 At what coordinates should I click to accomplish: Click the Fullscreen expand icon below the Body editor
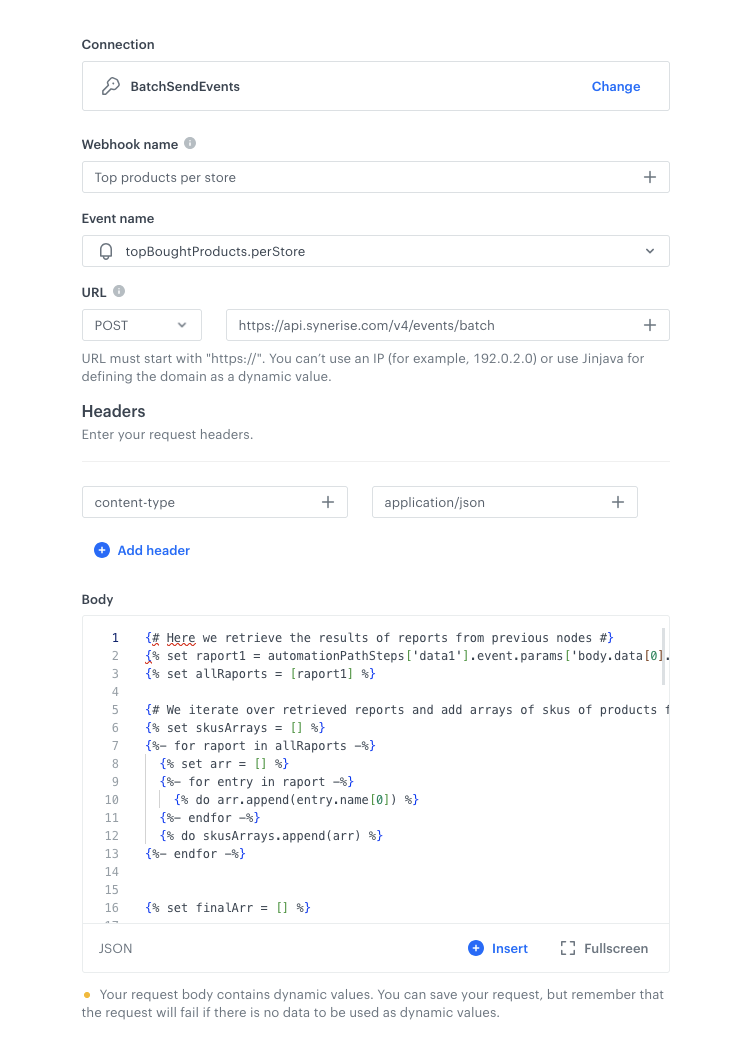pos(568,948)
